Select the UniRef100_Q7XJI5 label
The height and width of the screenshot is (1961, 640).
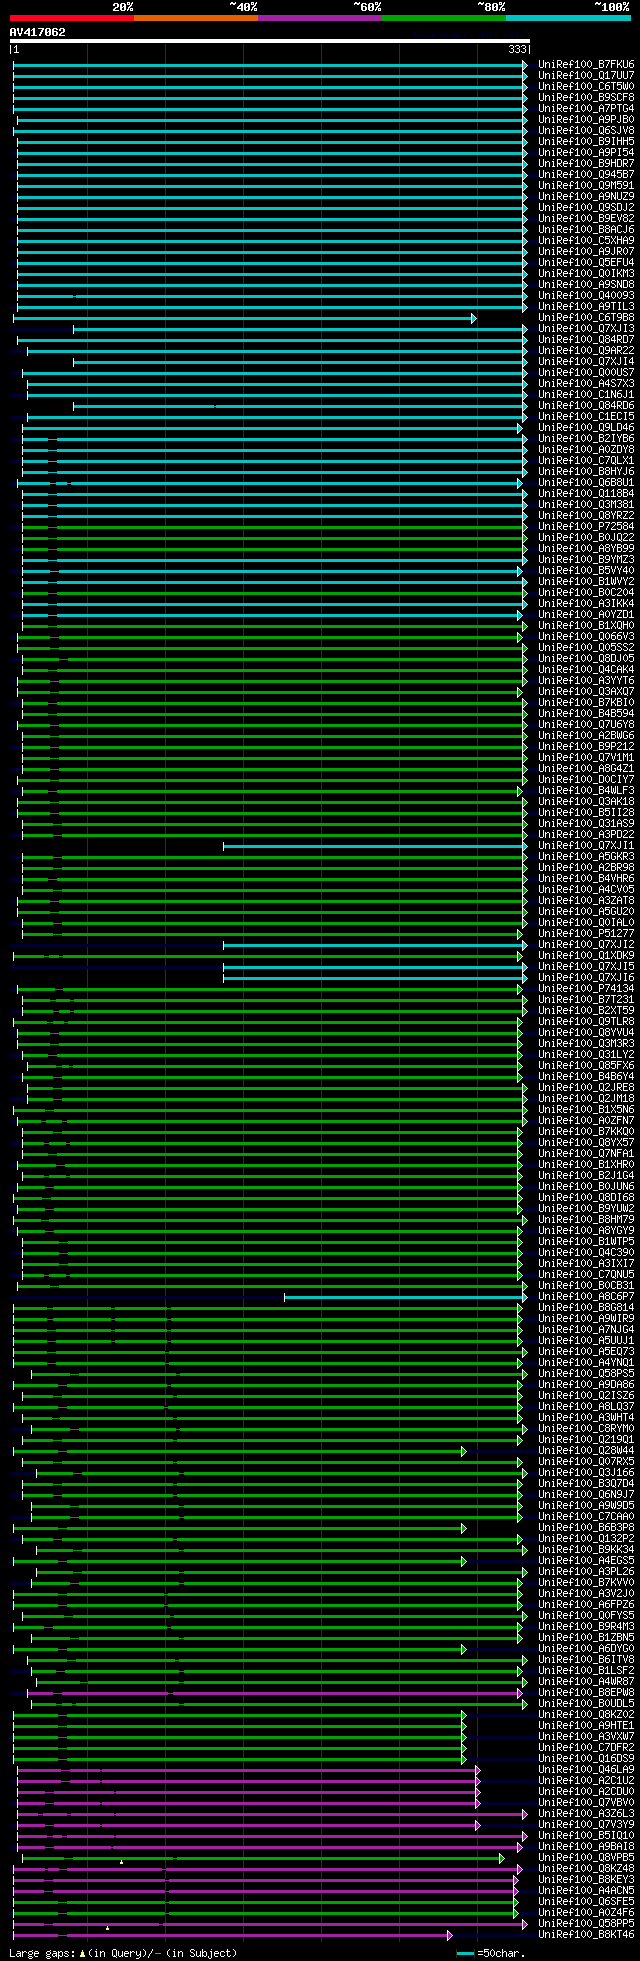(x=586, y=966)
